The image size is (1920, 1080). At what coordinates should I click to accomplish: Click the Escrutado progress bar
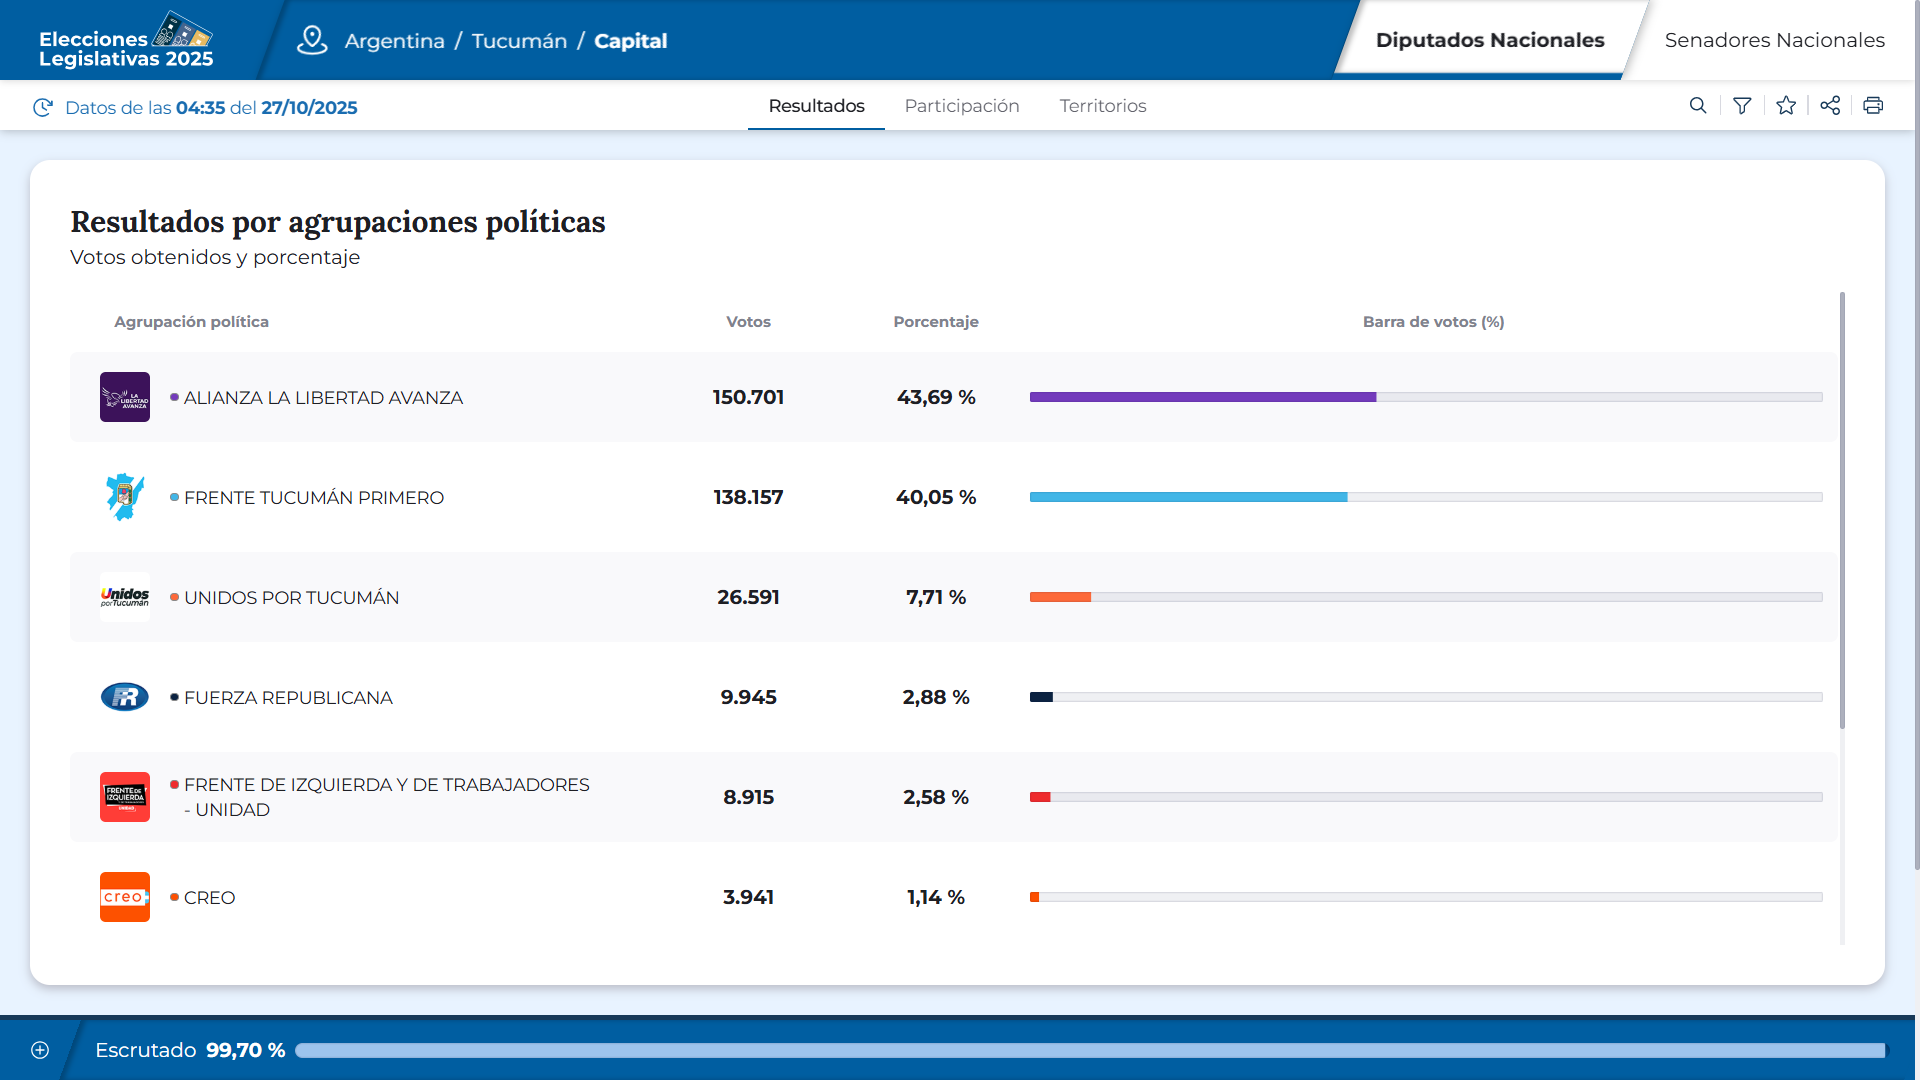click(1089, 1050)
